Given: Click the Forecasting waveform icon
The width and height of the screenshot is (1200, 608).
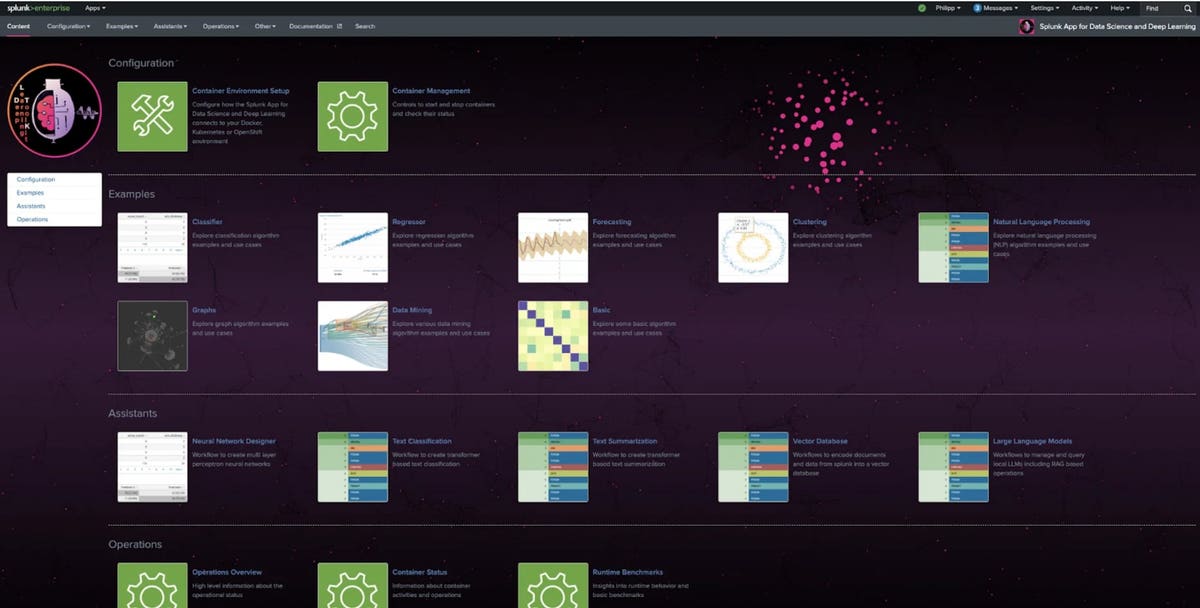Looking at the screenshot, I should (552, 247).
